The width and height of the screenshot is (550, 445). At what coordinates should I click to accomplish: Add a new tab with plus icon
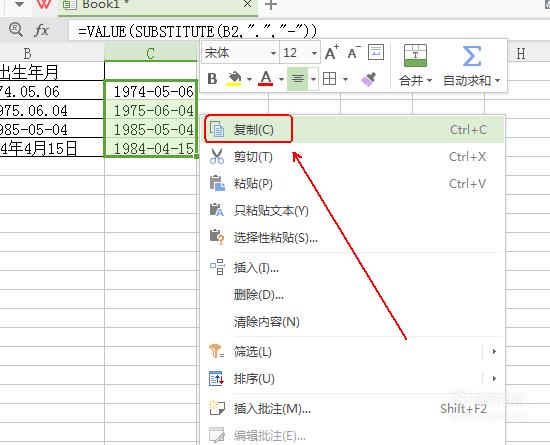point(271,5)
